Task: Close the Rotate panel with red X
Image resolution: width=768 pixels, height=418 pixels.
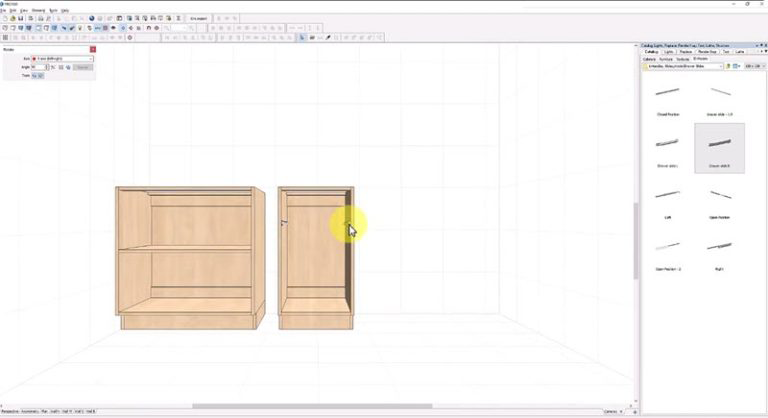Action: click(x=93, y=49)
